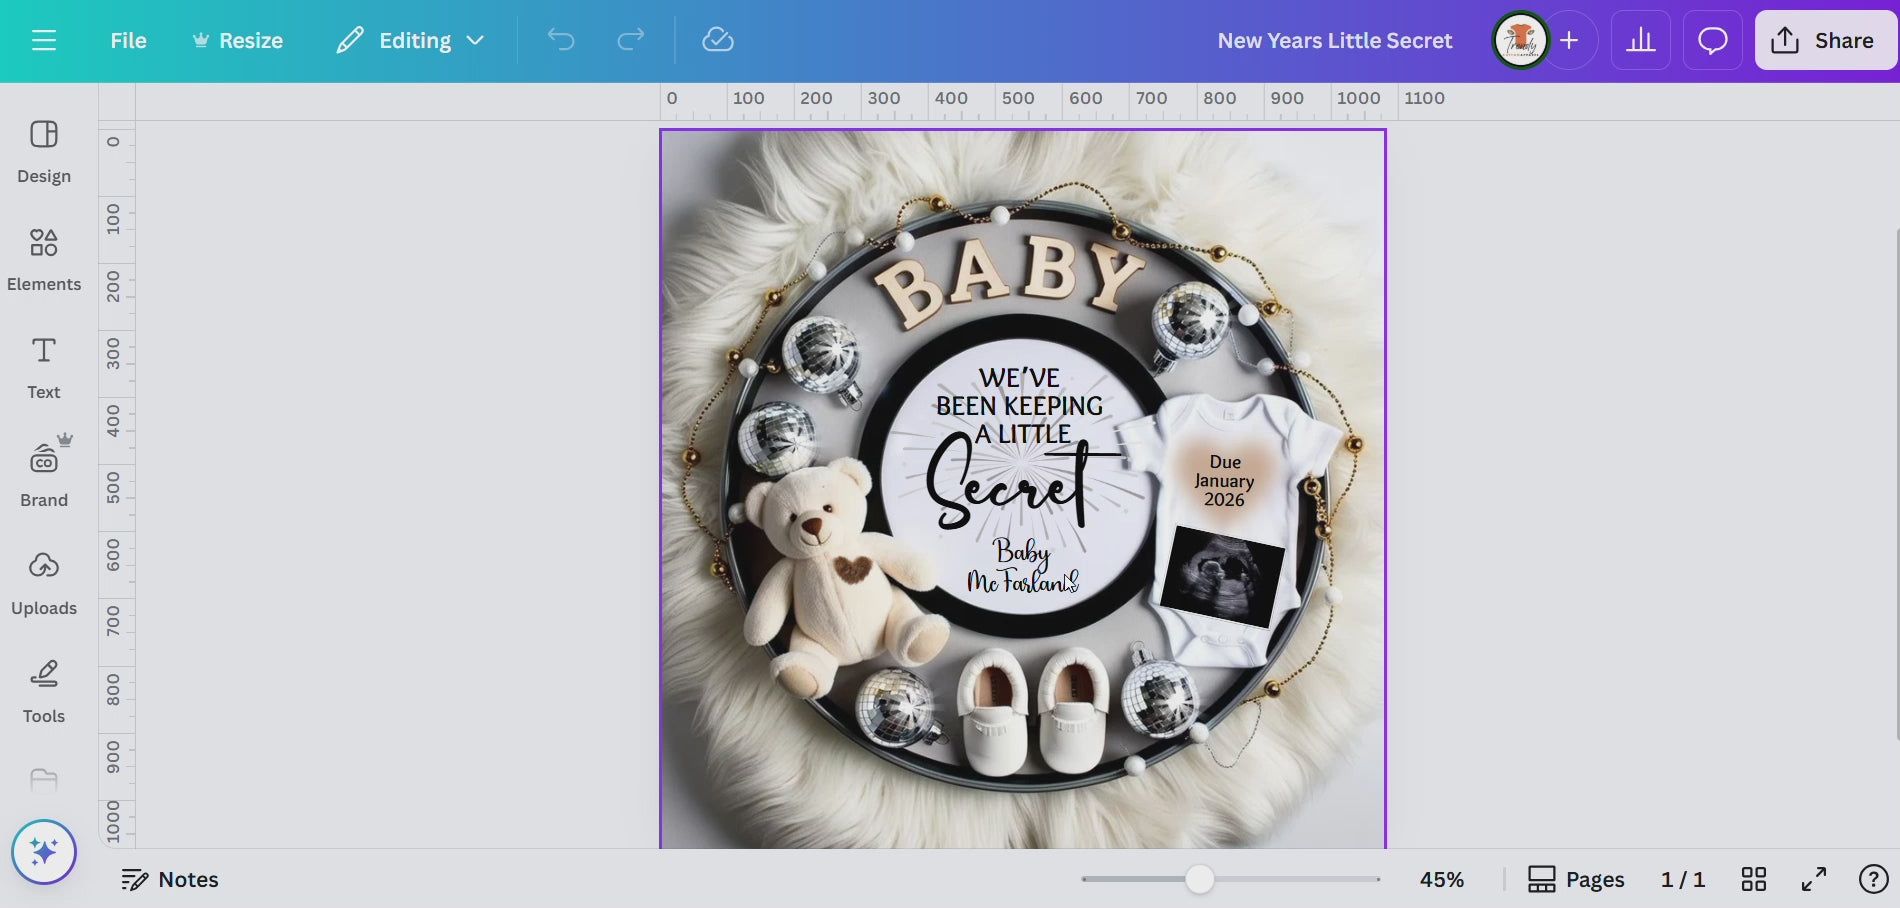Open the 45% zoom level menu

[x=1441, y=879]
